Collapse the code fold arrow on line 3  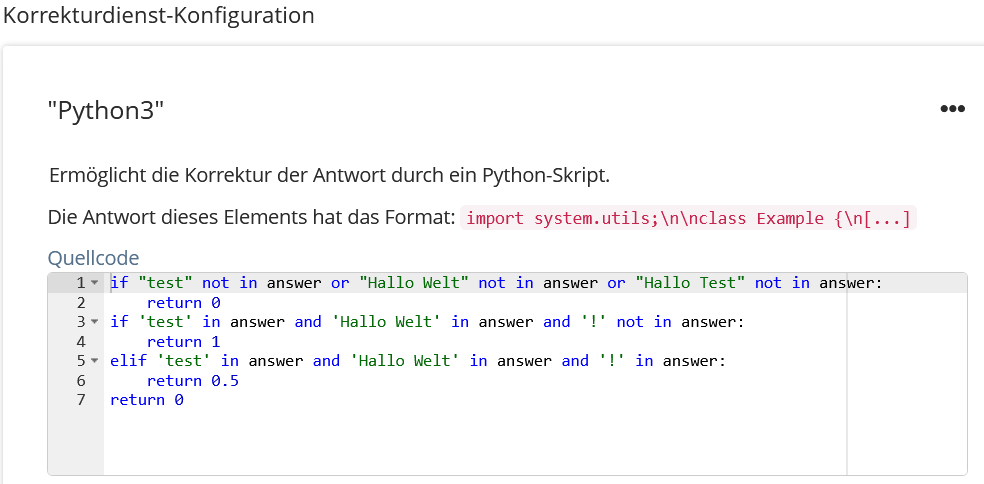coord(95,322)
